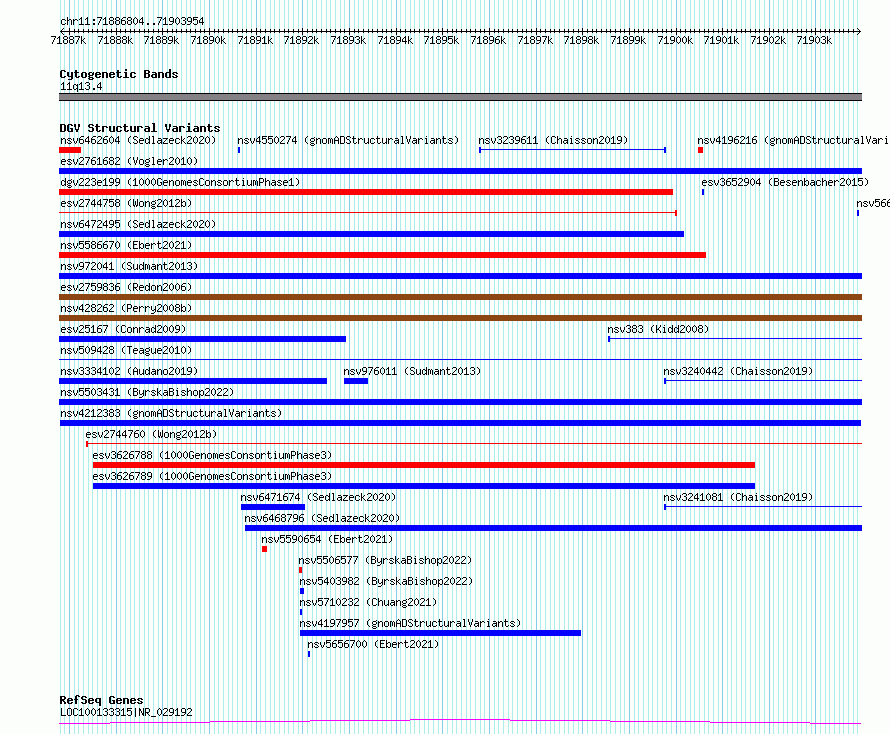Open nsv6471674 (Sedlazeck2020) label
890x734 pixels.
[x=318, y=497]
